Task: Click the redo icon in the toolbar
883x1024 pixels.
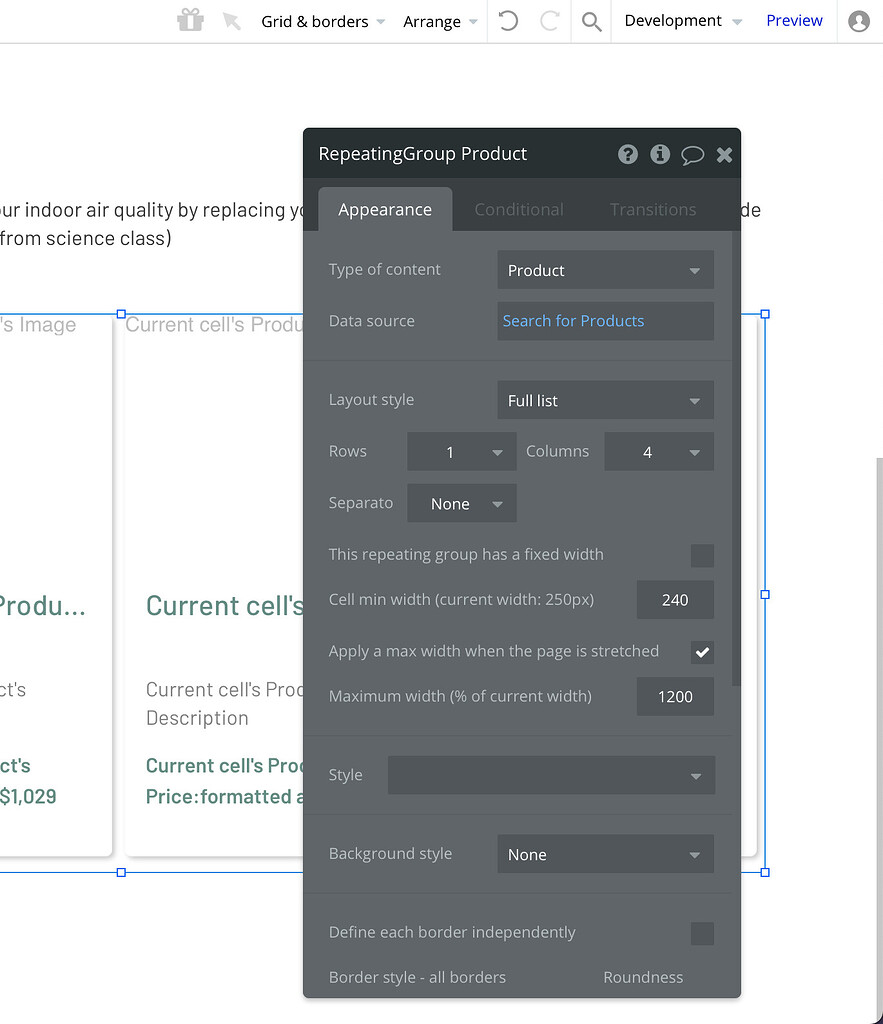Action: 547,20
